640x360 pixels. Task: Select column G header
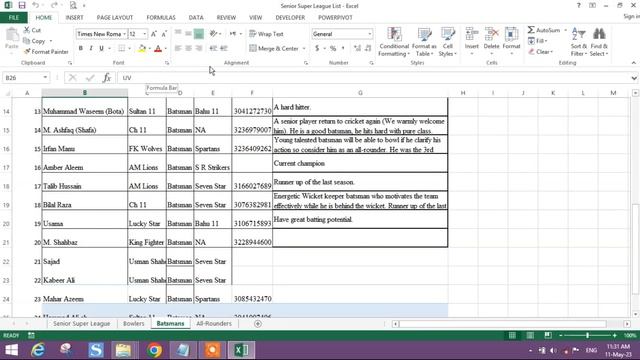pos(360,93)
